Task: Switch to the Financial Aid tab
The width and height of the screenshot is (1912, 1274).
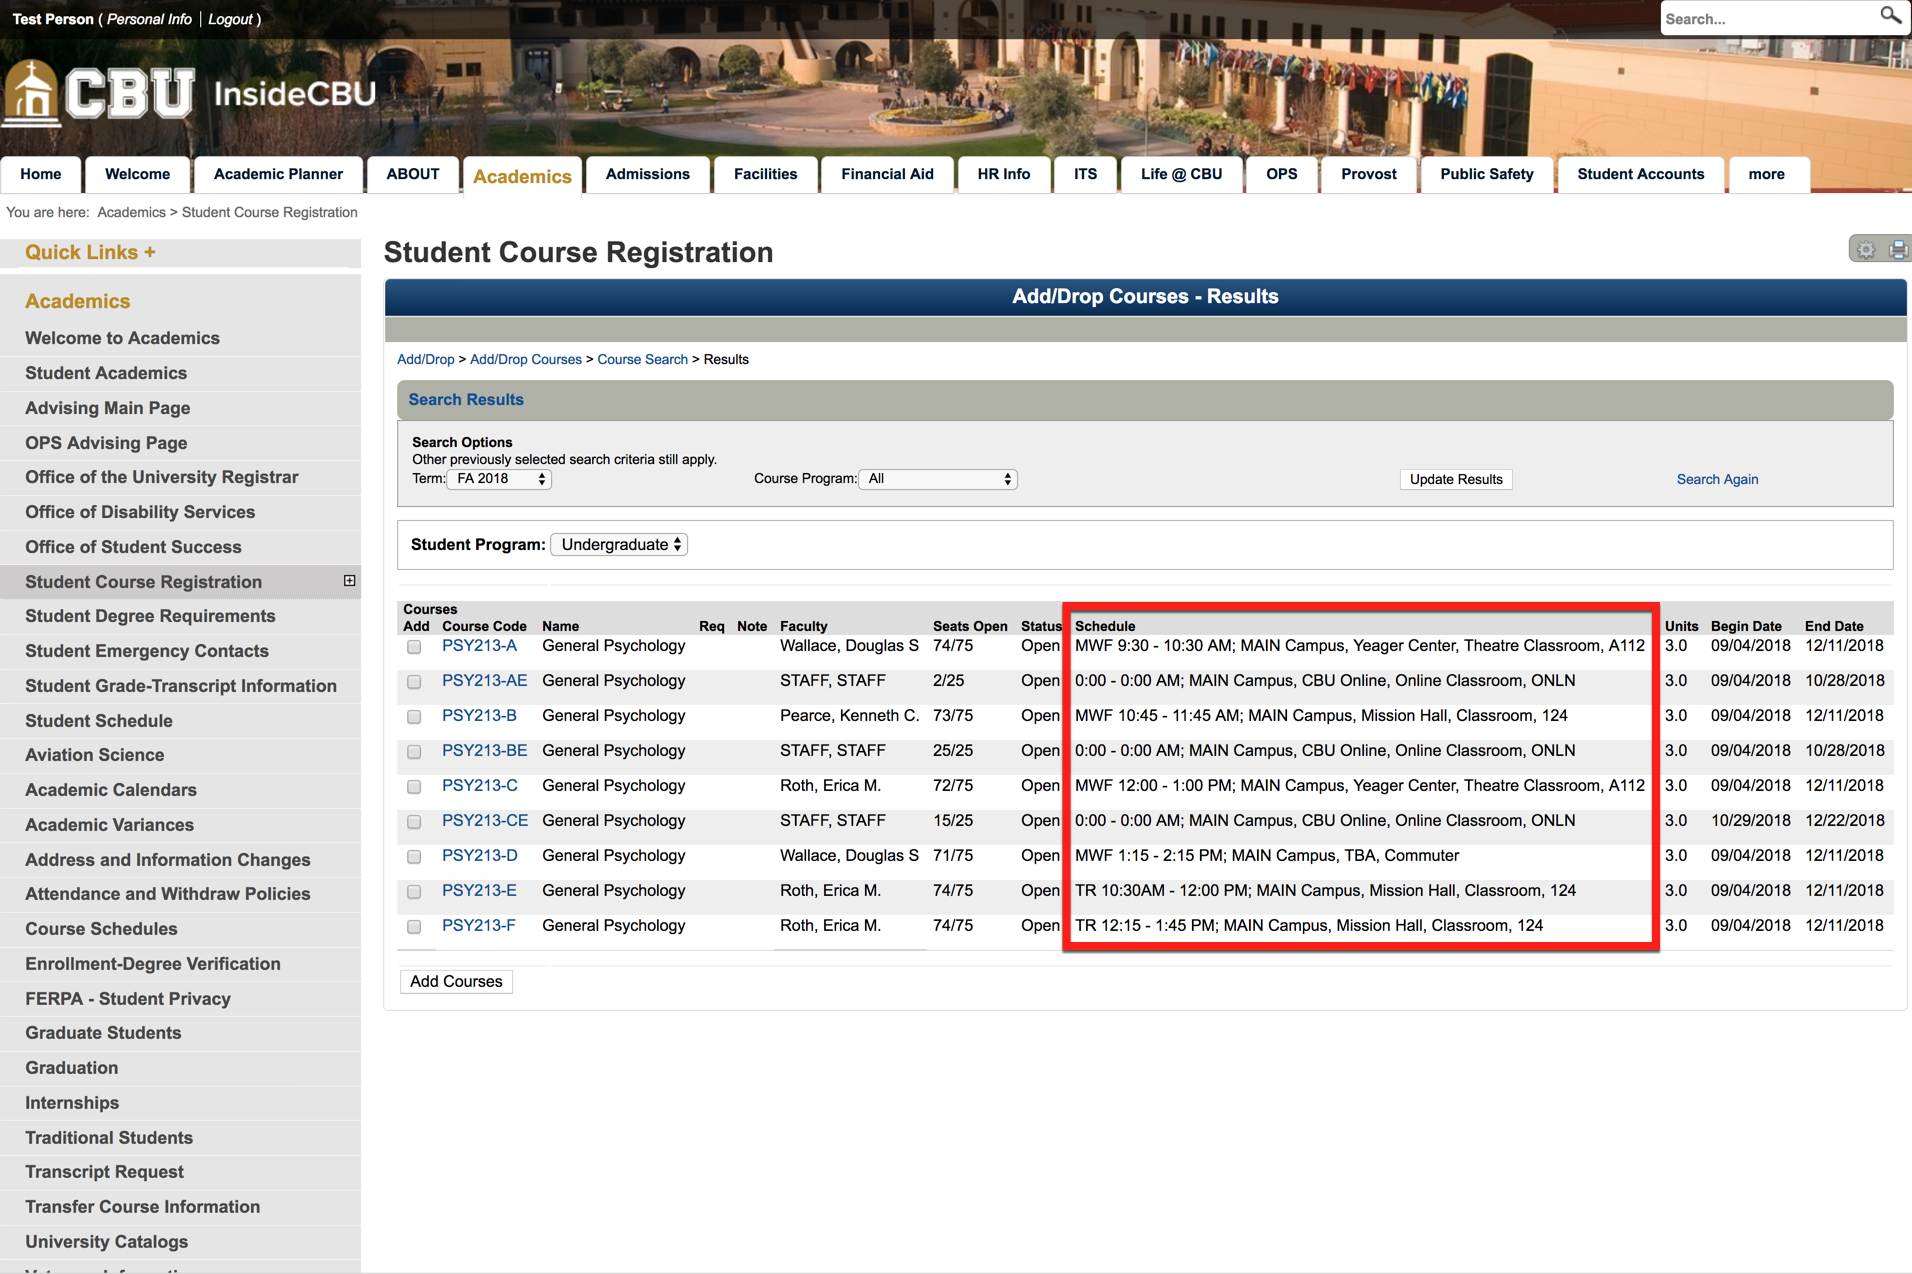Action: (x=887, y=174)
